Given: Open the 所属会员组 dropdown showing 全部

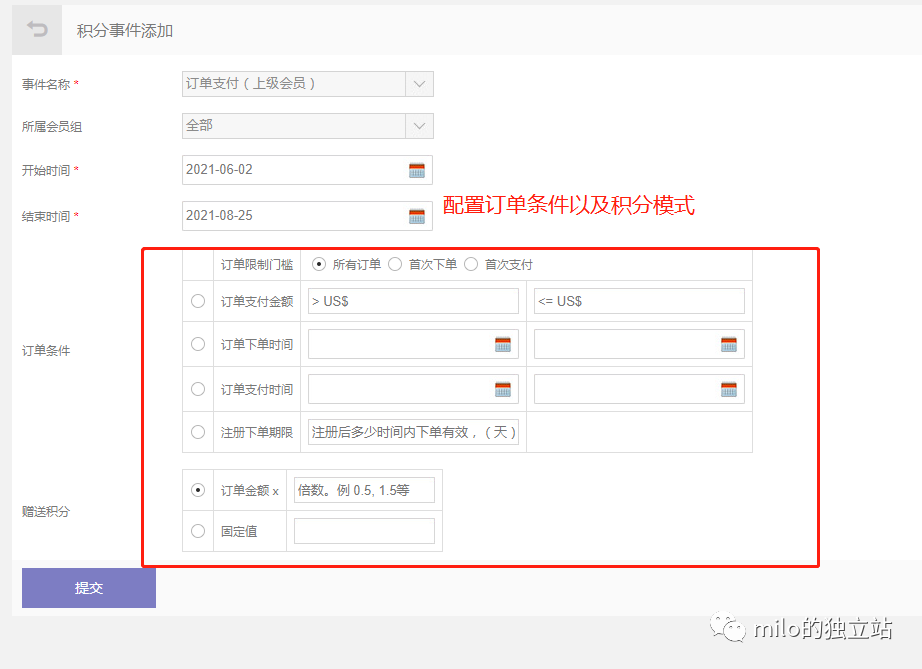Looking at the screenshot, I should click(x=420, y=126).
